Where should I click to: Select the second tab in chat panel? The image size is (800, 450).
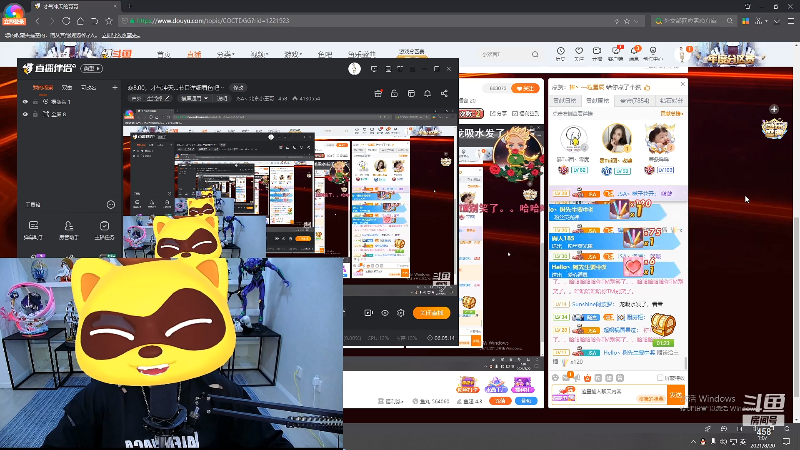[597, 101]
